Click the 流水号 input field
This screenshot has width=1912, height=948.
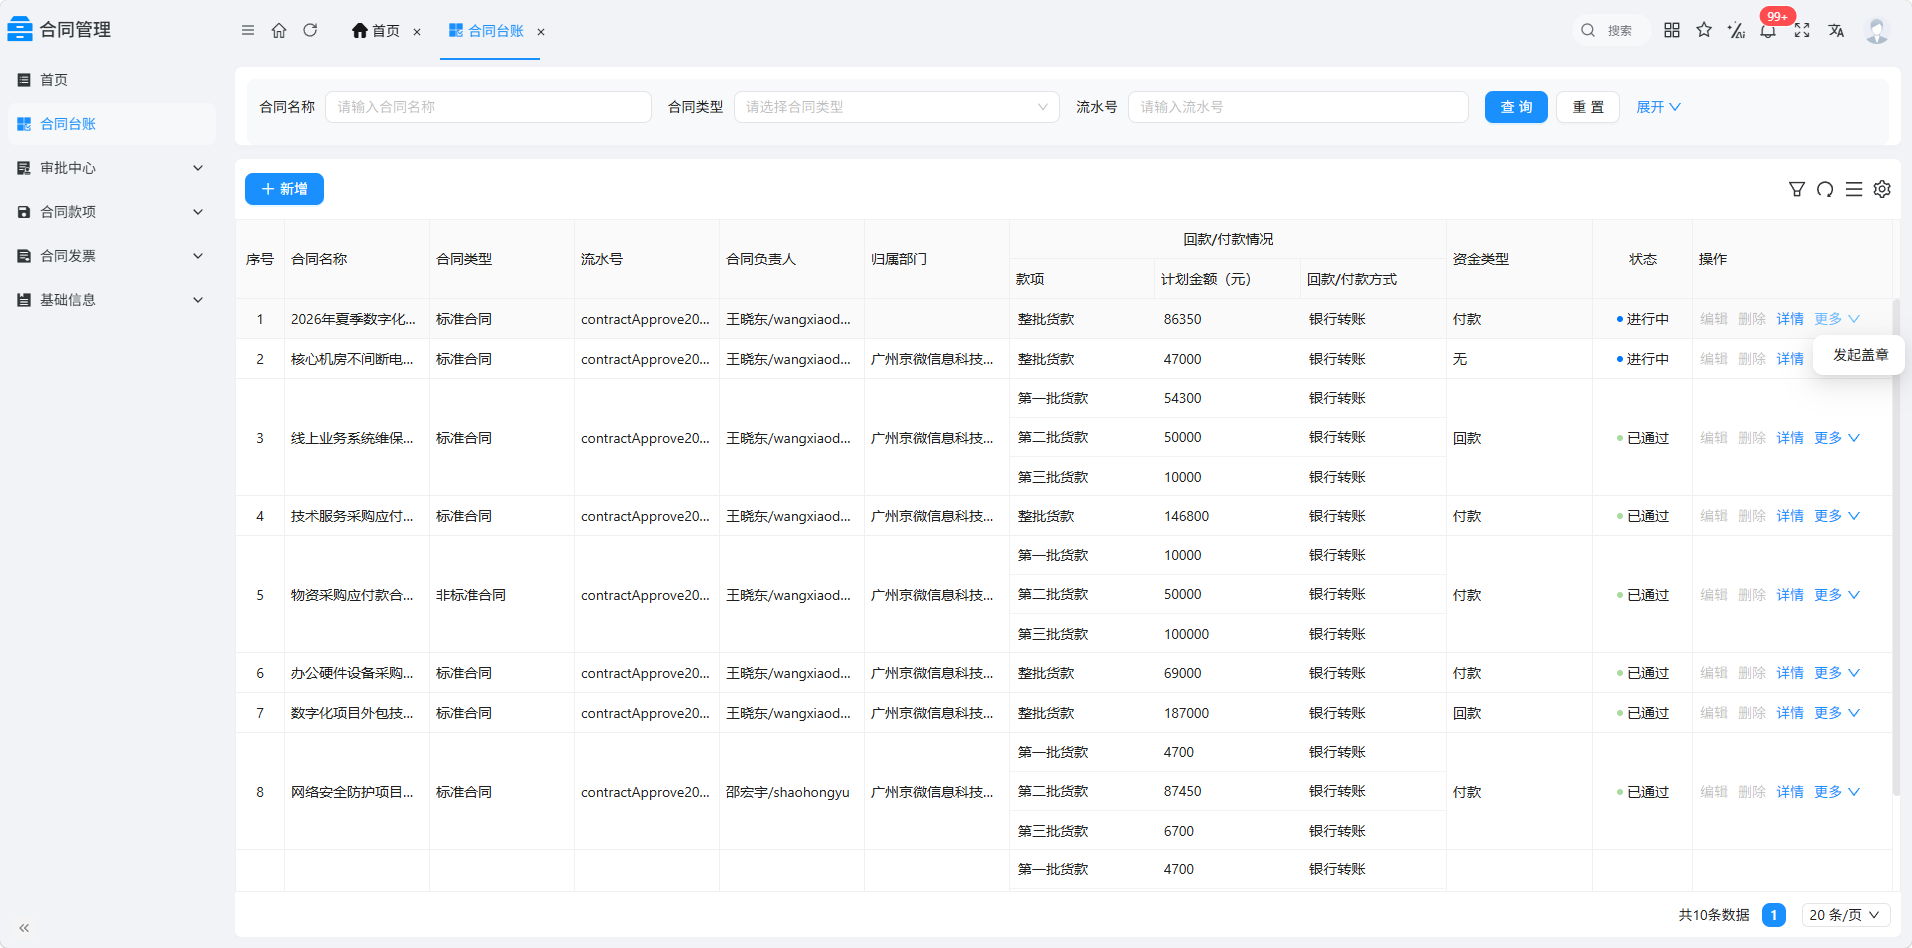coord(1298,107)
